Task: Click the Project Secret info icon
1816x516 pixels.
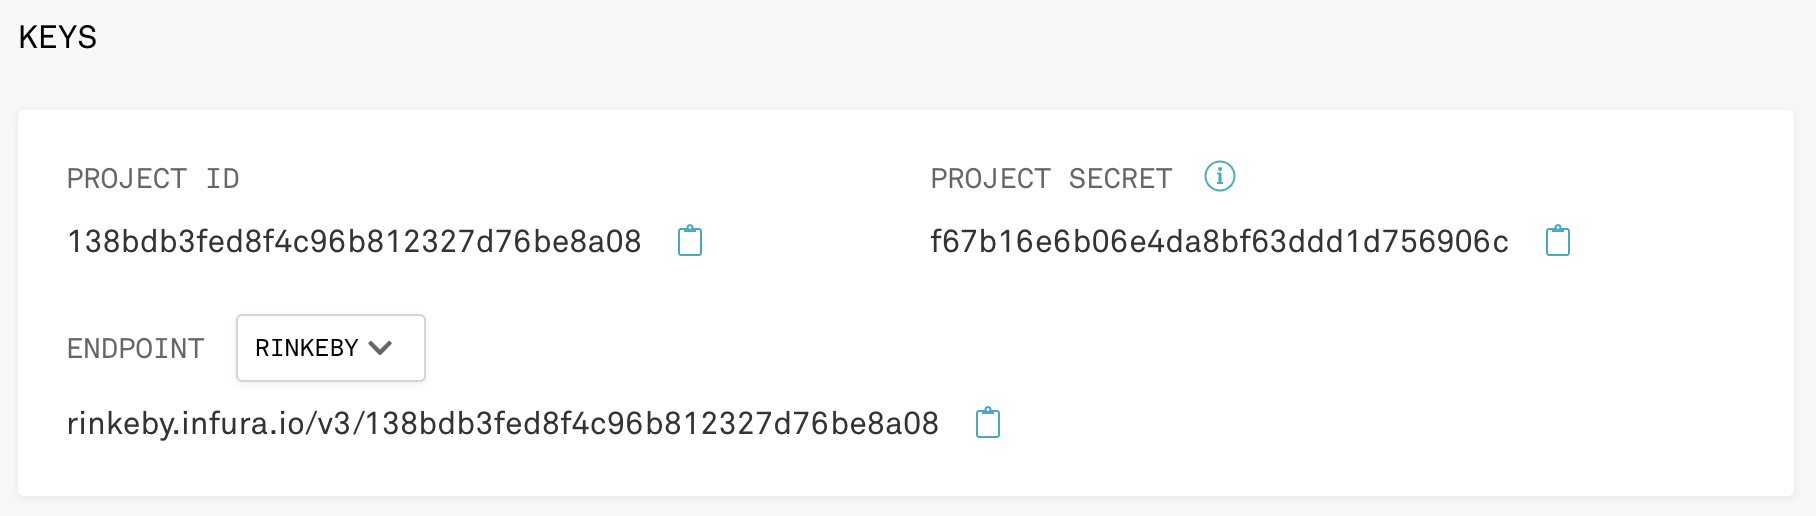Action: click(x=1219, y=177)
